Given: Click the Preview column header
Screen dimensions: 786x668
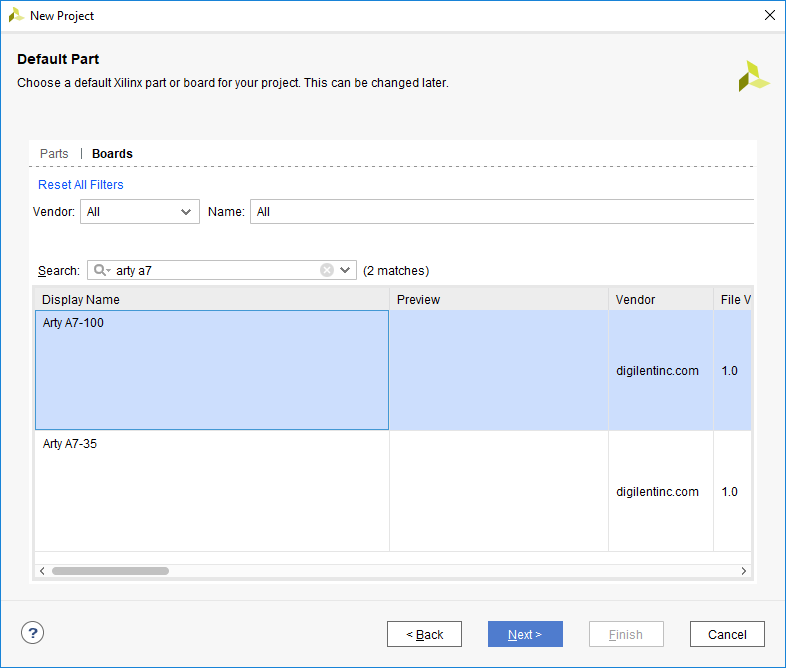Looking at the screenshot, I should coord(498,300).
